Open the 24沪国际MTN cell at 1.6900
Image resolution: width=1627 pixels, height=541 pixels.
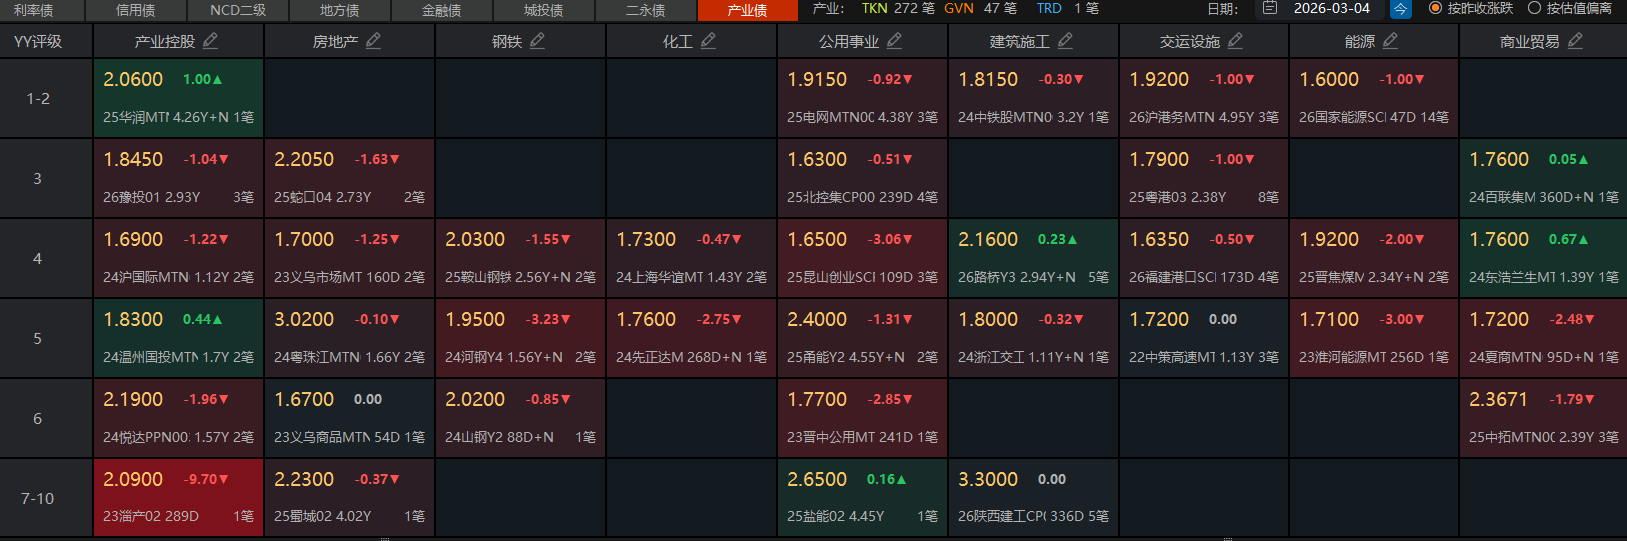178,258
